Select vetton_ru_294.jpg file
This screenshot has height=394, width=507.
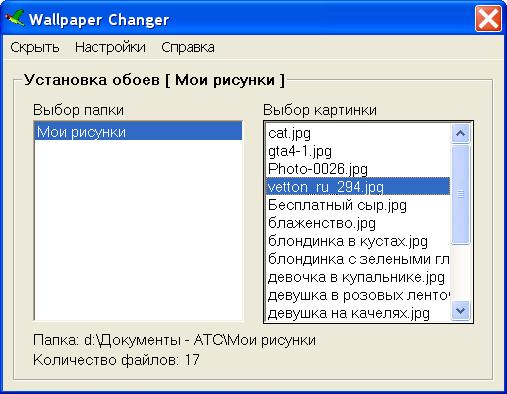pyautogui.click(x=358, y=187)
